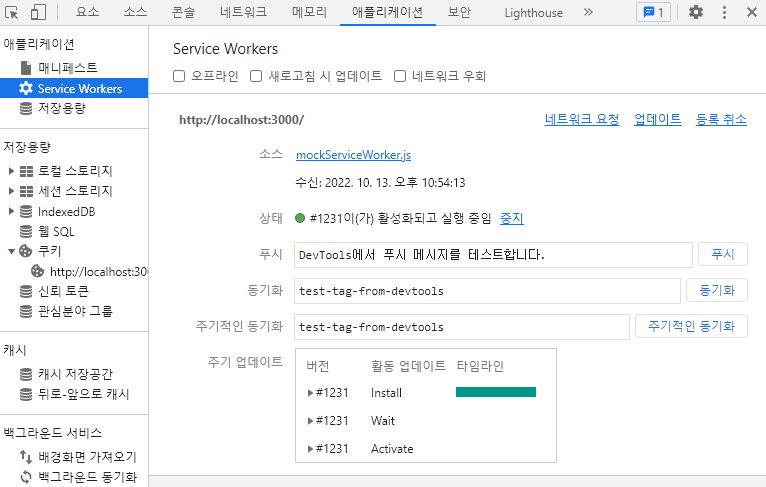
Task: Switch to the 메모리 tab
Action: pyautogui.click(x=310, y=12)
